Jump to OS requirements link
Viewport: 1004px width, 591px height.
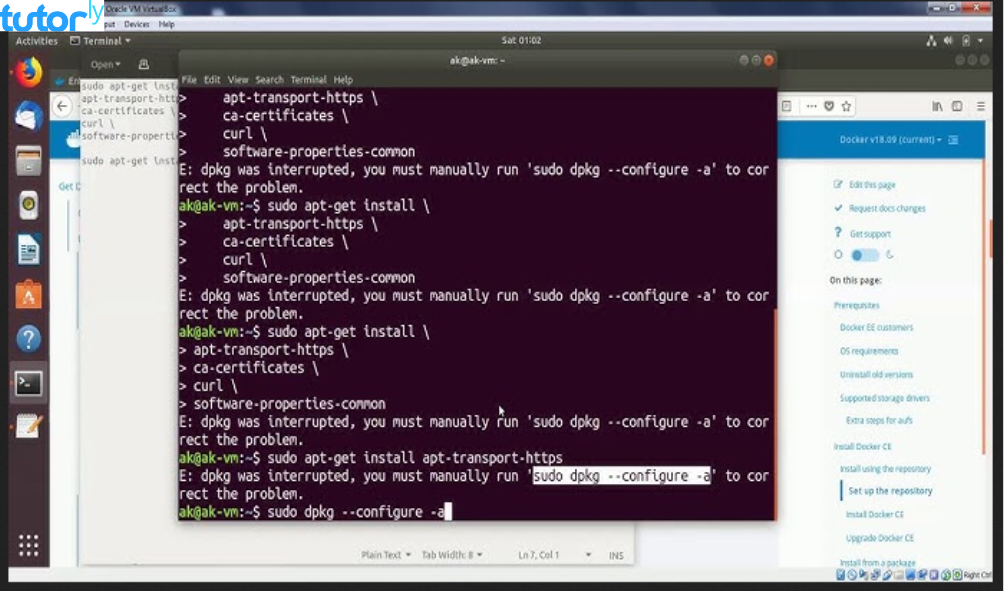(x=869, y=351)
